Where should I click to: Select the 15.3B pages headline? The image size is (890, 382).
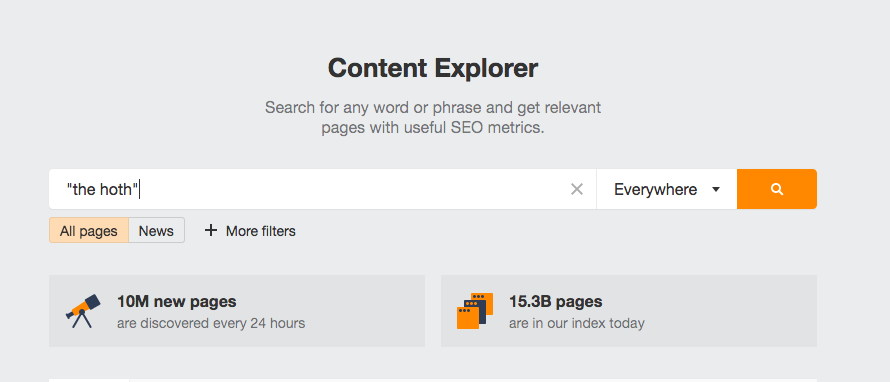556,301
